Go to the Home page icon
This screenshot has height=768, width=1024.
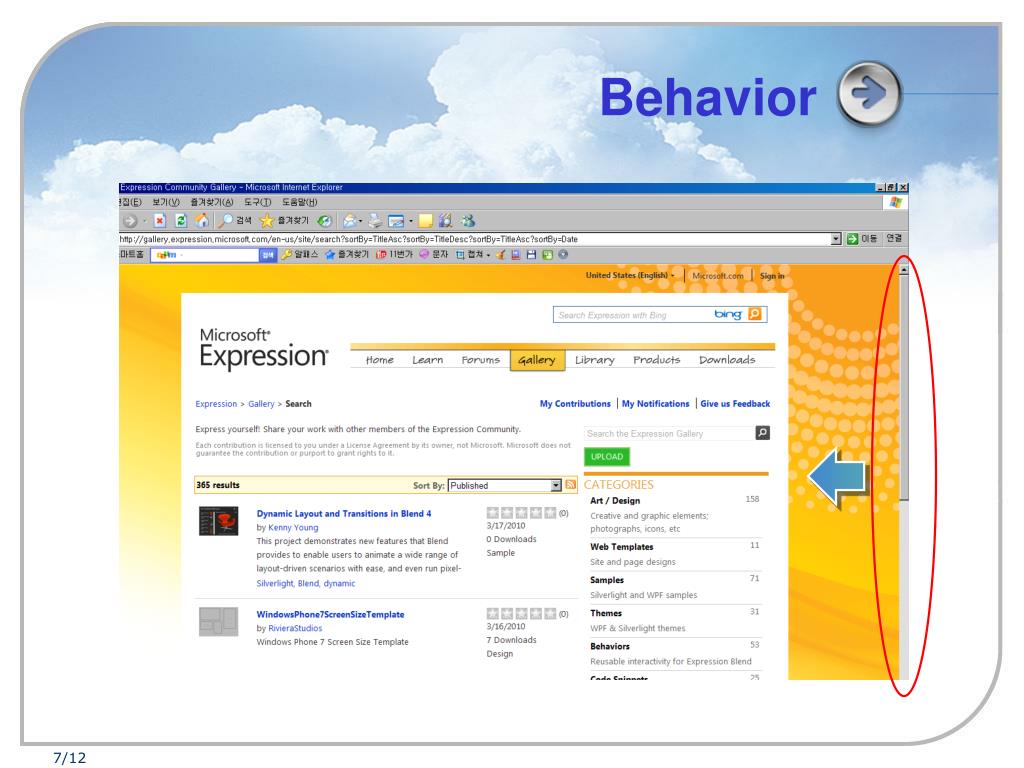[x=202, y=221]
